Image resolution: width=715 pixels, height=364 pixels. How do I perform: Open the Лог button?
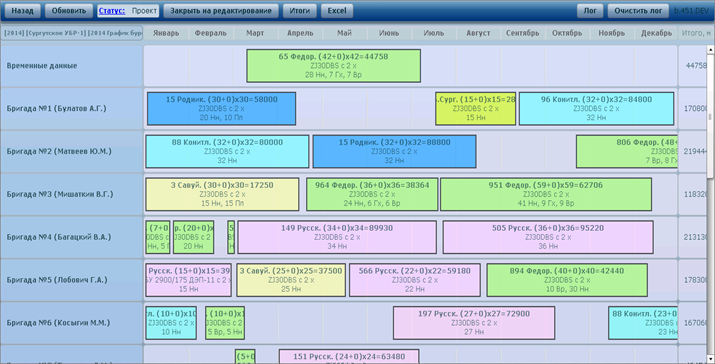click(590, 10)
